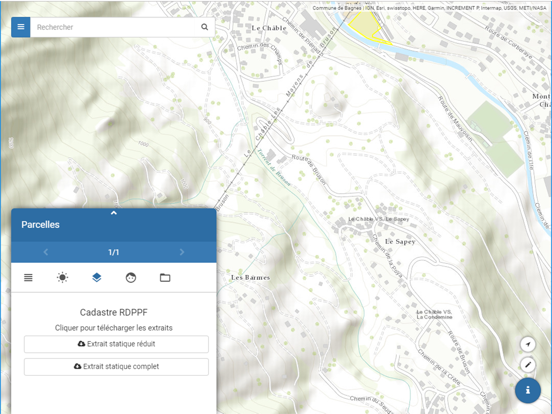The image size is (552, 414).
Task: Open the hamburger menu button
Action: (20, 27)
